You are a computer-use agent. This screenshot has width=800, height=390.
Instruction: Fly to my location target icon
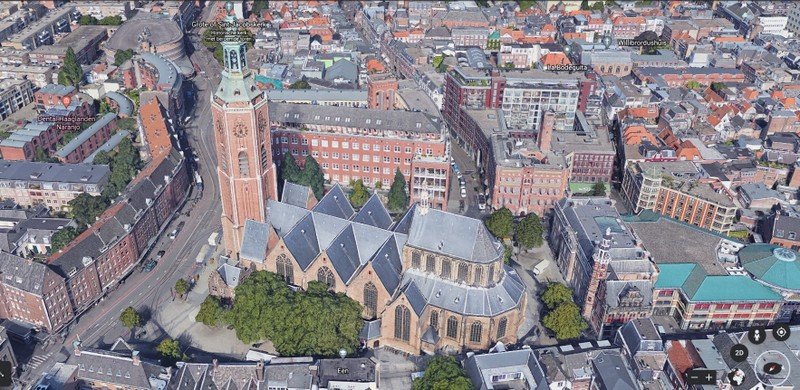point(781,332)
